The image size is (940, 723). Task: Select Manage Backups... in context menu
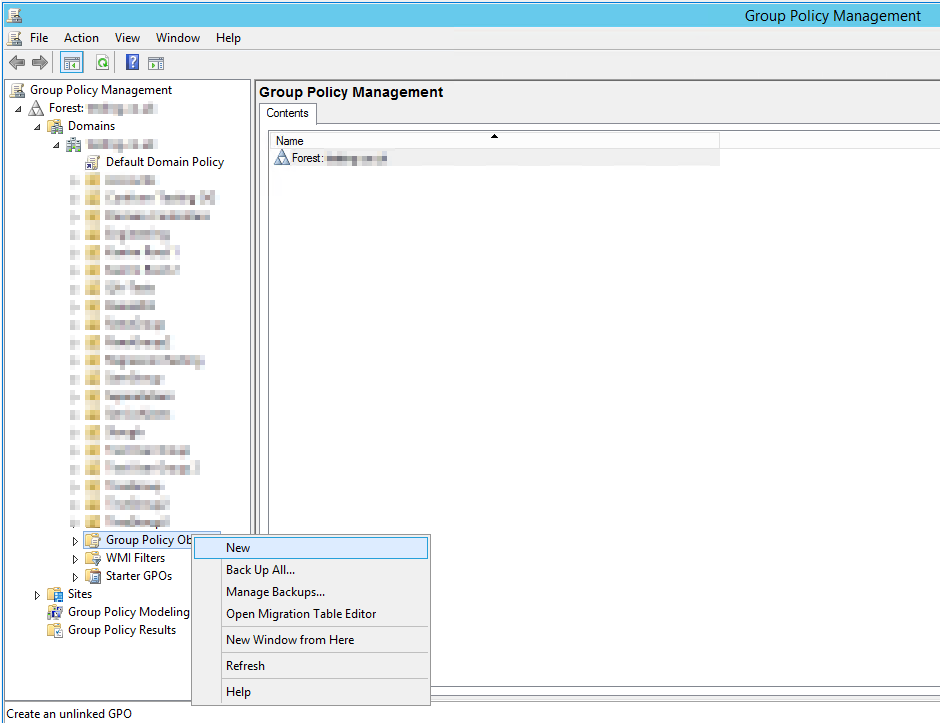tap(311, 592)
